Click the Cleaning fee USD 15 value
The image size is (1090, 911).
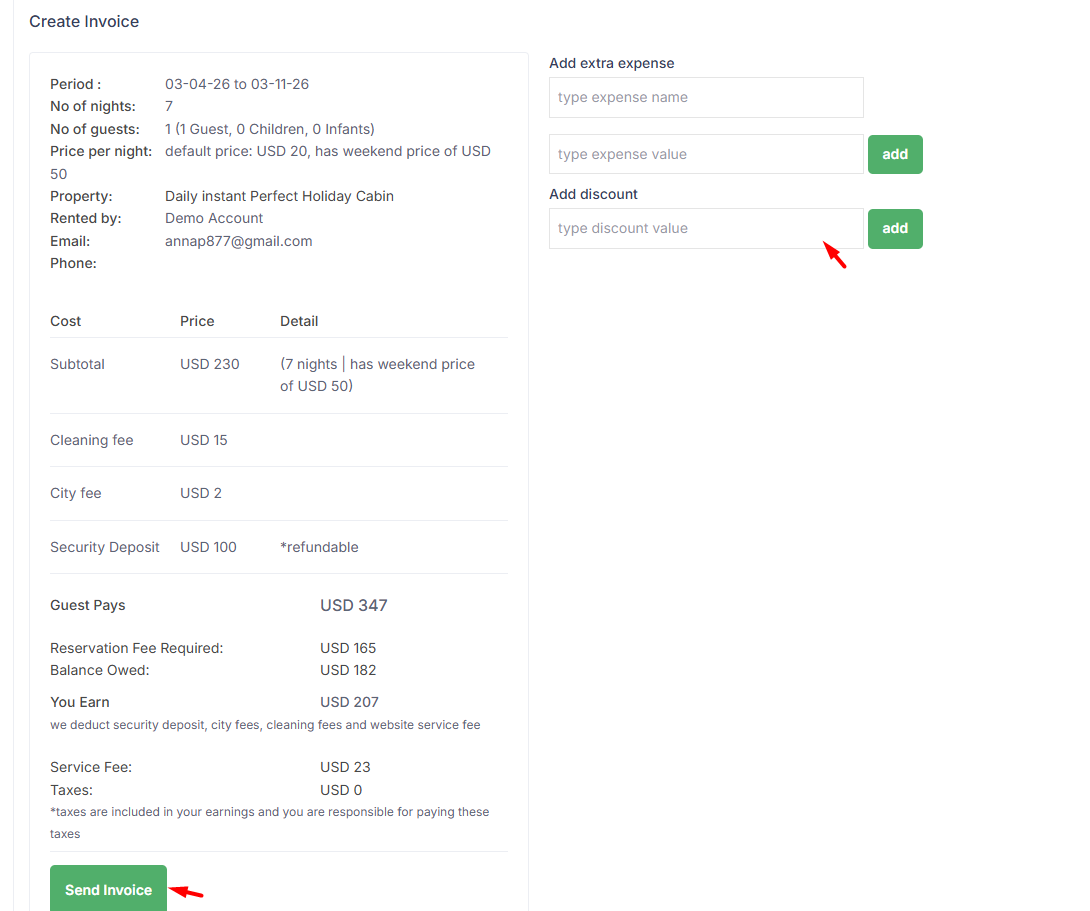(203, 440)
